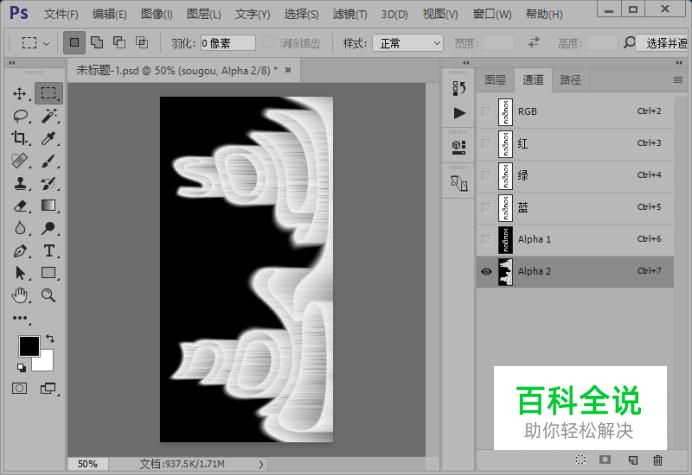Select the Path Selection tool
This screenshot has width=692, height=475.
[20, 273]
